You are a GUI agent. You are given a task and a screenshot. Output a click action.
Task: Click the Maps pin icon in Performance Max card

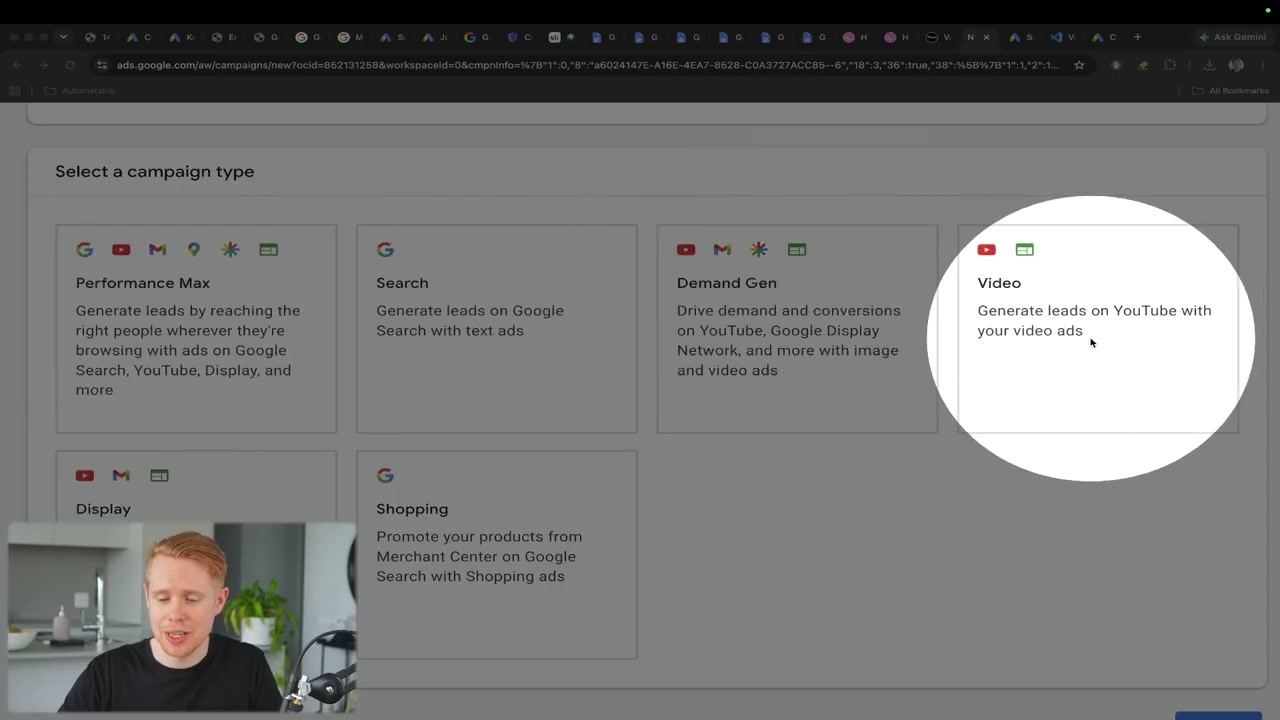pos(194,250)
